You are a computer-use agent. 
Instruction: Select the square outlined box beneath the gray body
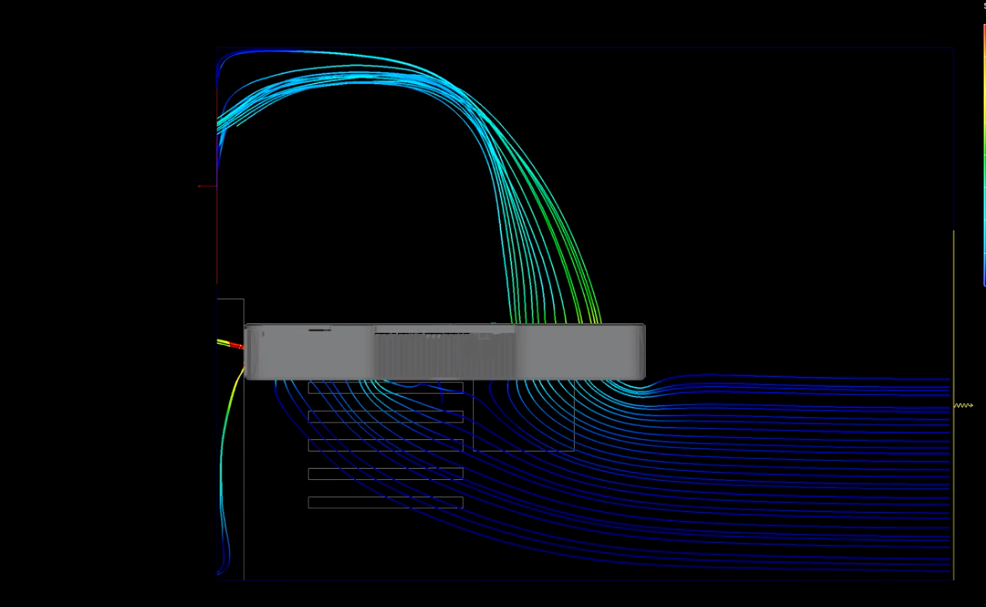[x=524, y=415]
